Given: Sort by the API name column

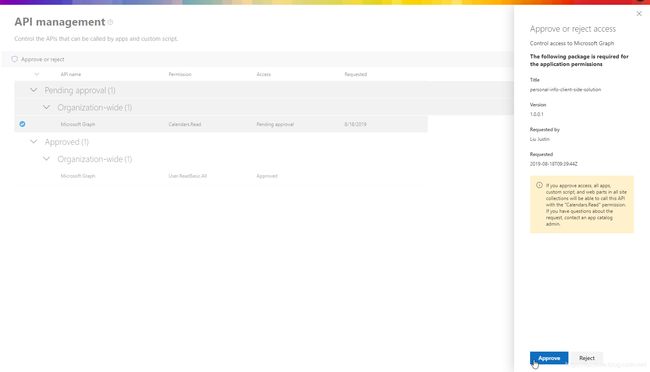Looking at the screenshot, I should coord(71,74).
